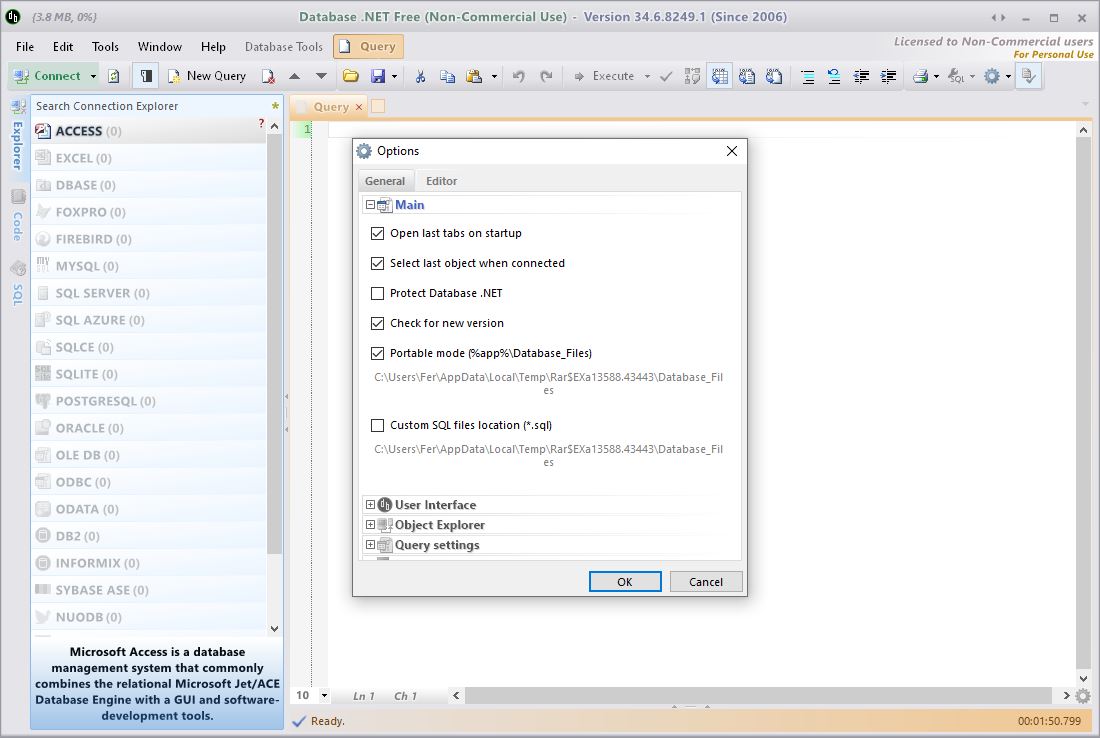Click the toolbar settings gear icon

point(992,76)
